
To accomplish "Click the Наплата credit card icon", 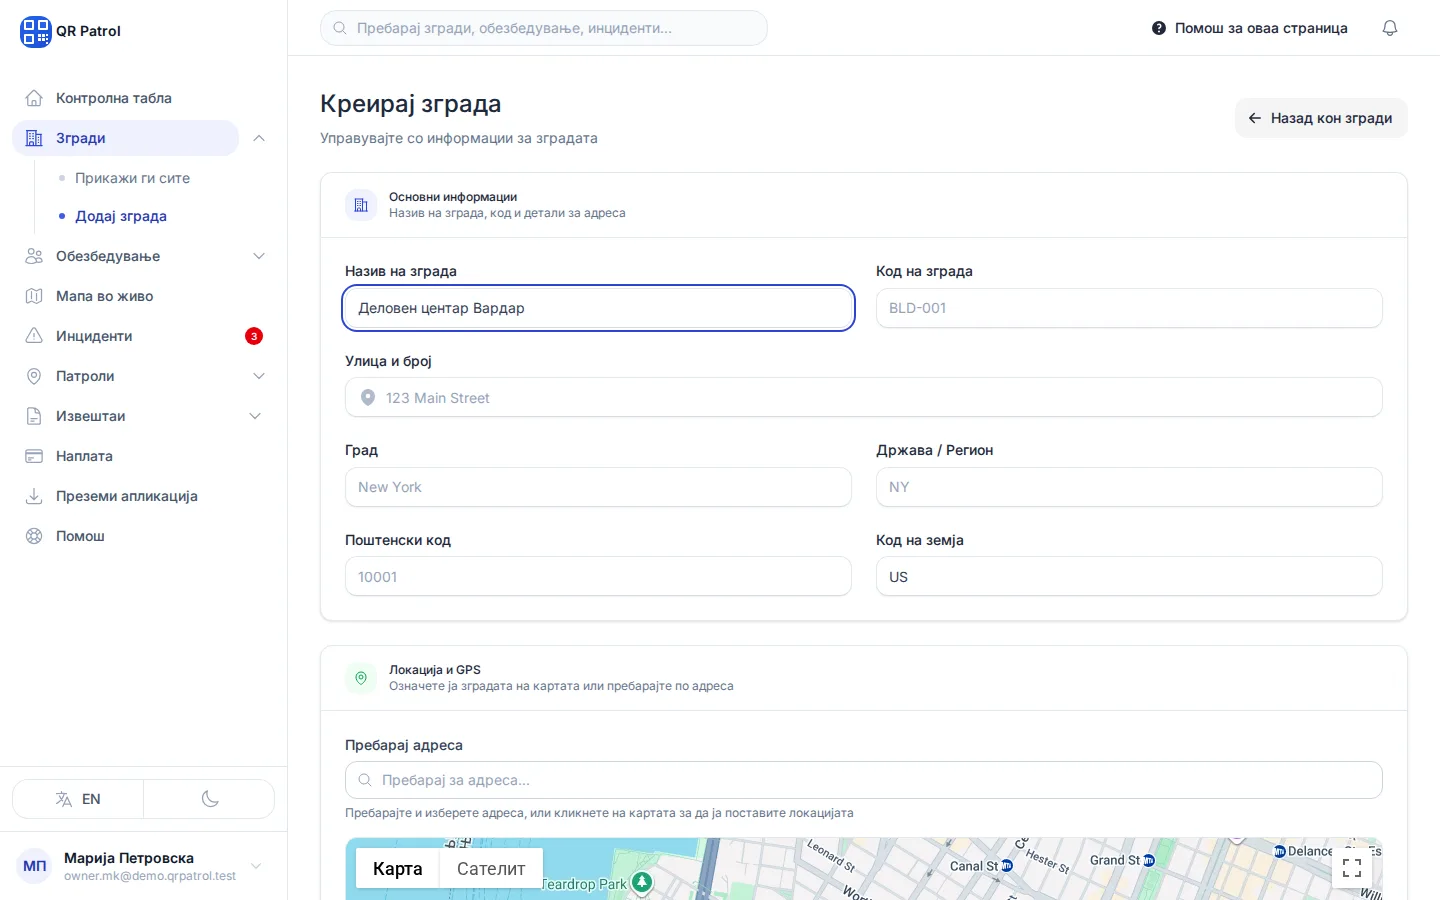I will tap(34, 456).
